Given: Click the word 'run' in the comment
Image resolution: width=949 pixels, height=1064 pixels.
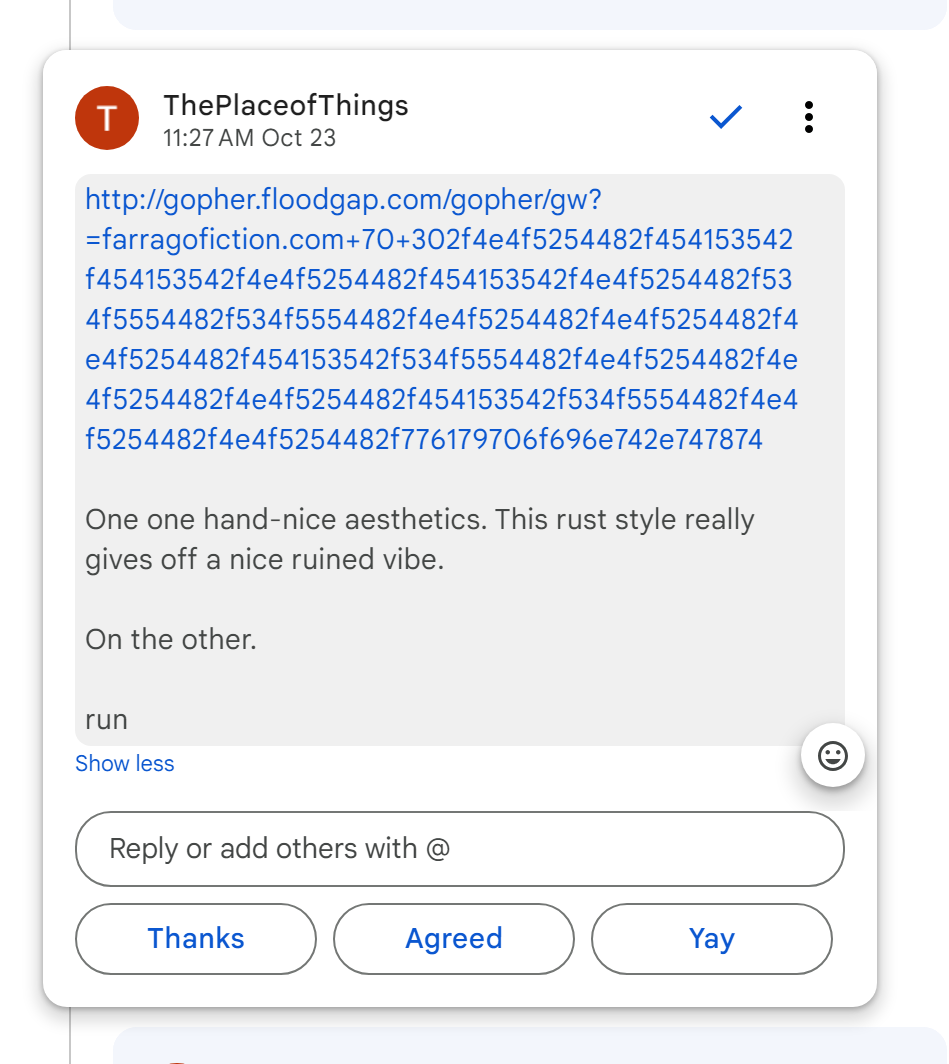Looking at the screenshot, I should (x=107, y=719).
